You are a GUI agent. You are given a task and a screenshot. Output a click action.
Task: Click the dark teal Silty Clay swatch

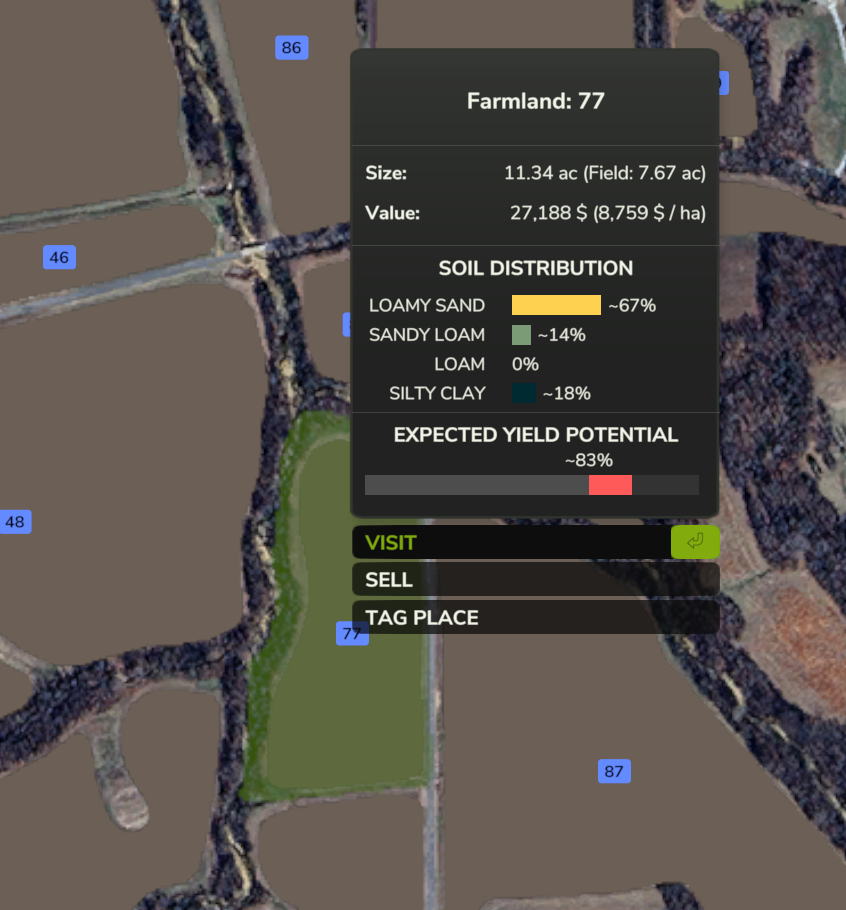coord(523,393)
